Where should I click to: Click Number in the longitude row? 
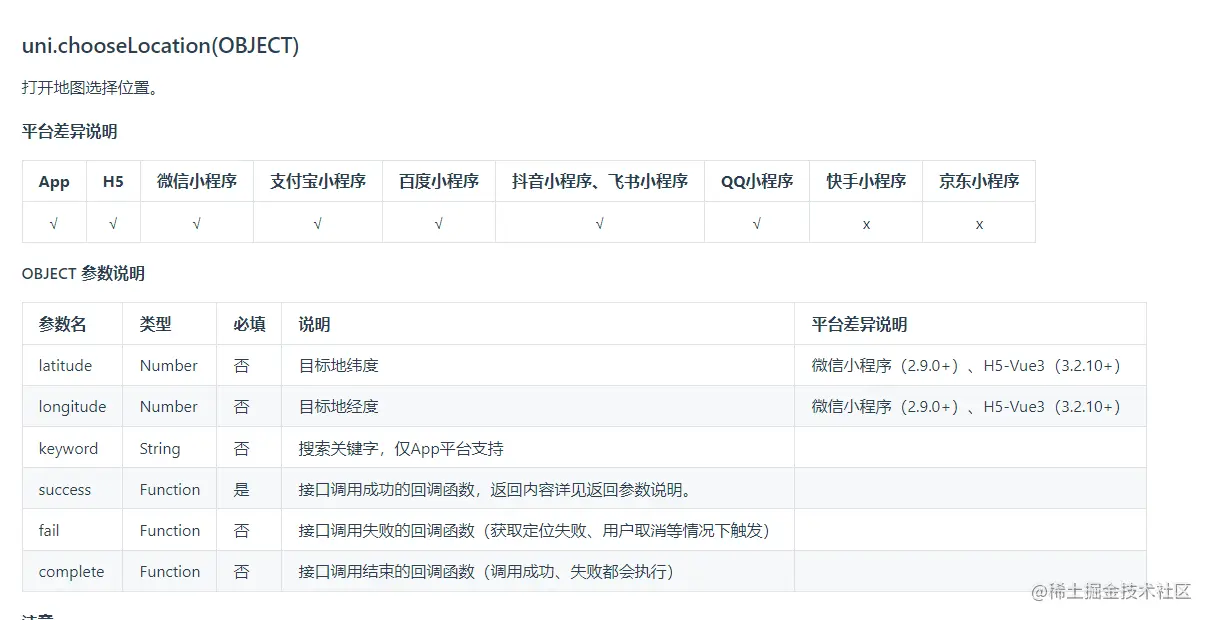pos(169,407)
